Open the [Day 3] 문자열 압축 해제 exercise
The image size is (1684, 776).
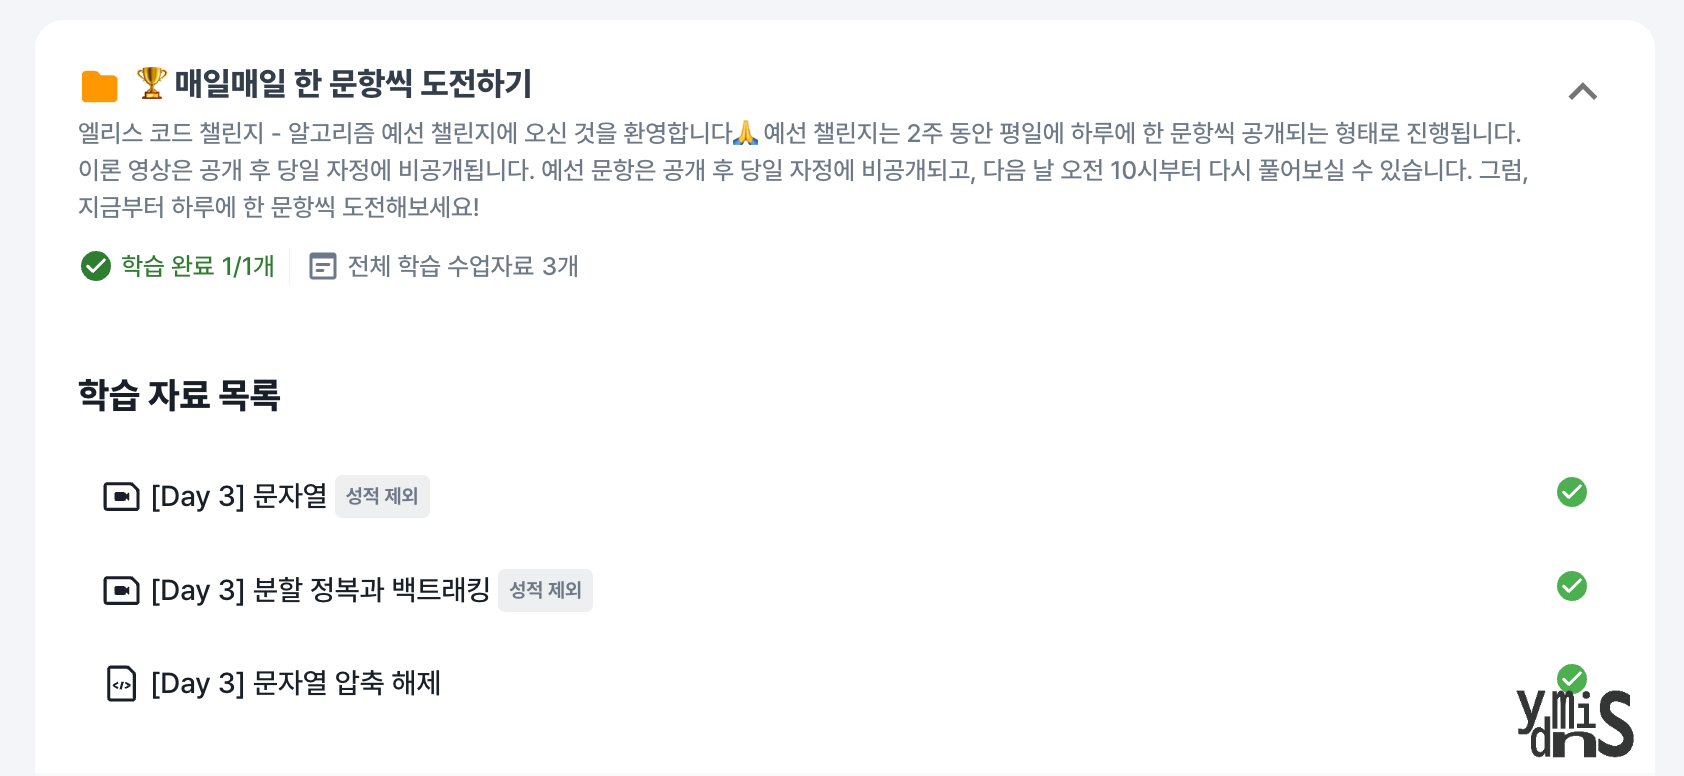click(297, 684)
